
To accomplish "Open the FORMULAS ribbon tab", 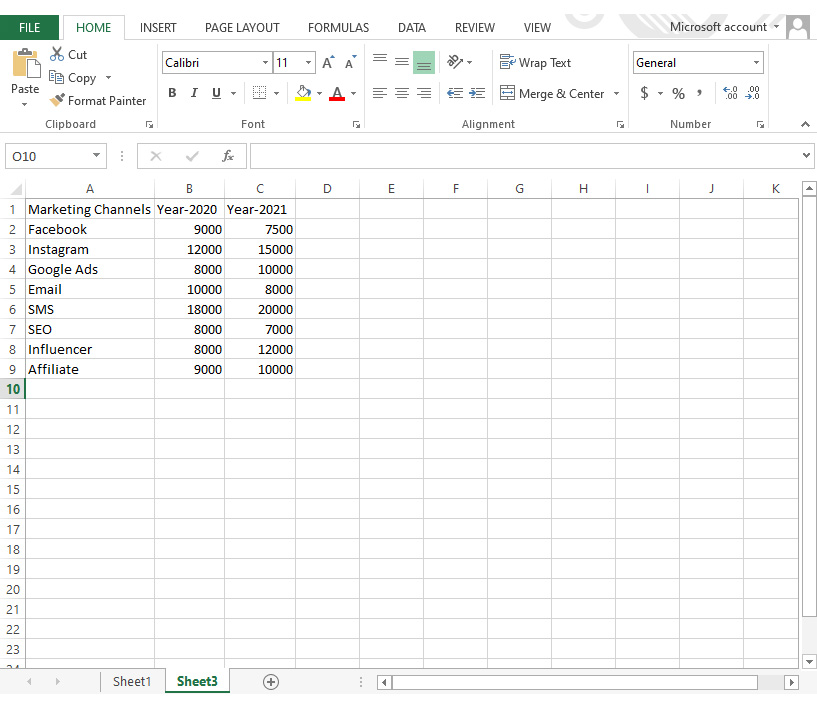I will [338, 27].
